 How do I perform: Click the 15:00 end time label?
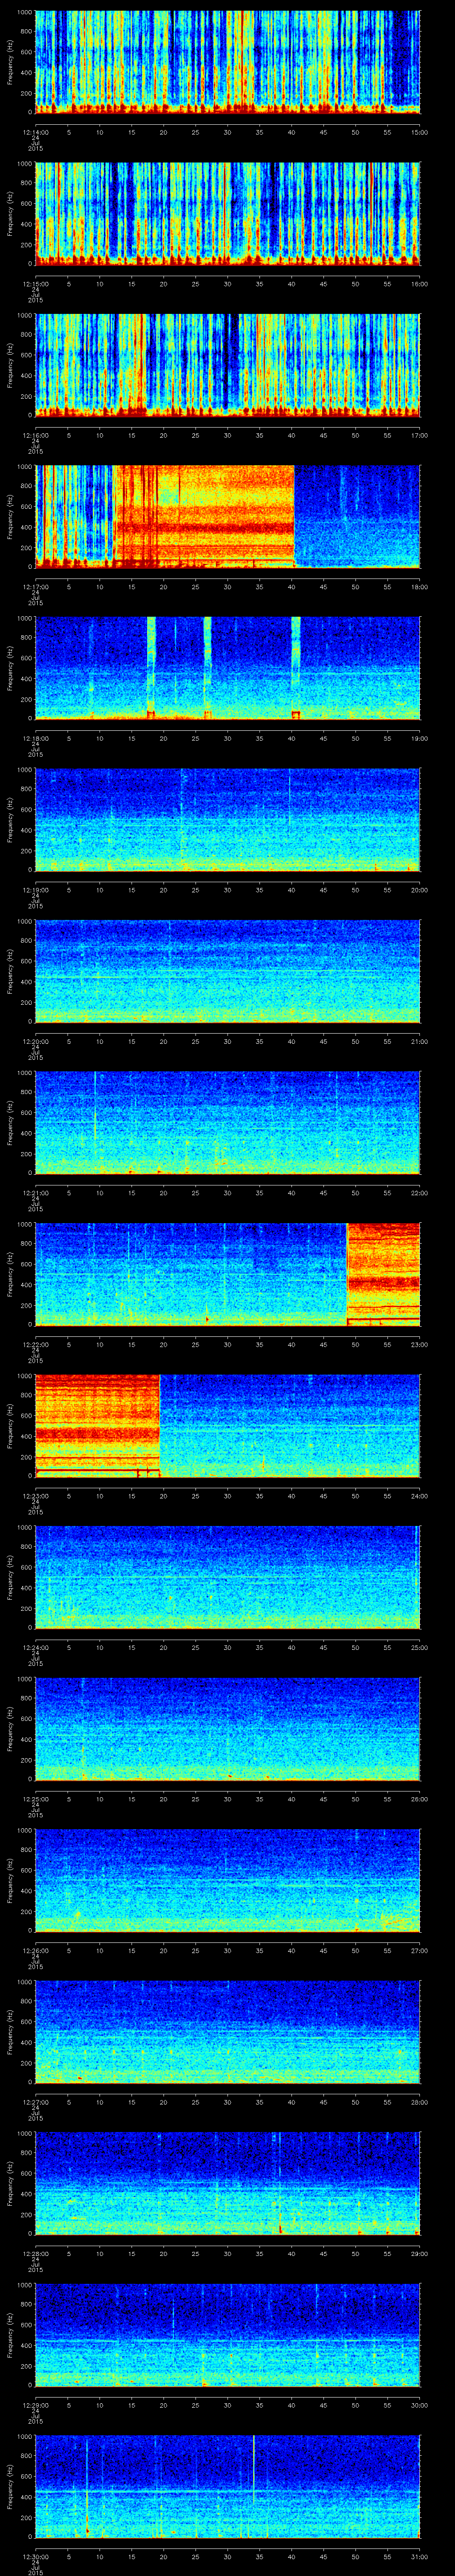(420, 132)
